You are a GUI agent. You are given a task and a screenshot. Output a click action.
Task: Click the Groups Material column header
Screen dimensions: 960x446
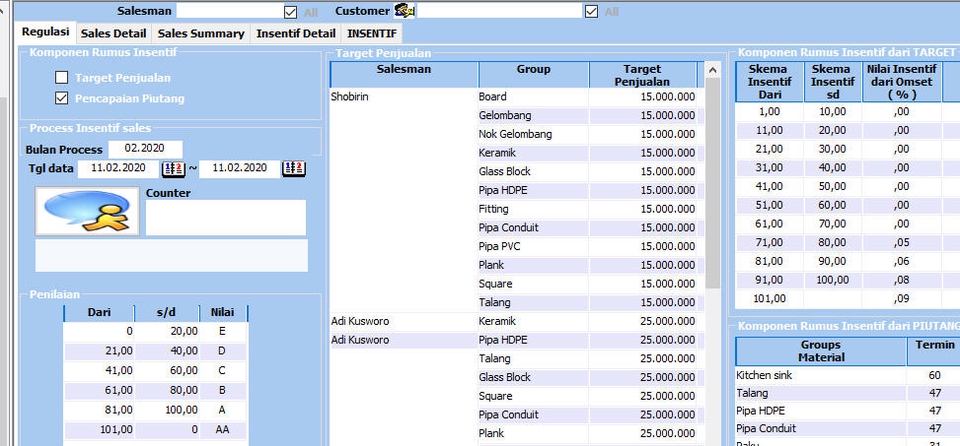point(820,351)
